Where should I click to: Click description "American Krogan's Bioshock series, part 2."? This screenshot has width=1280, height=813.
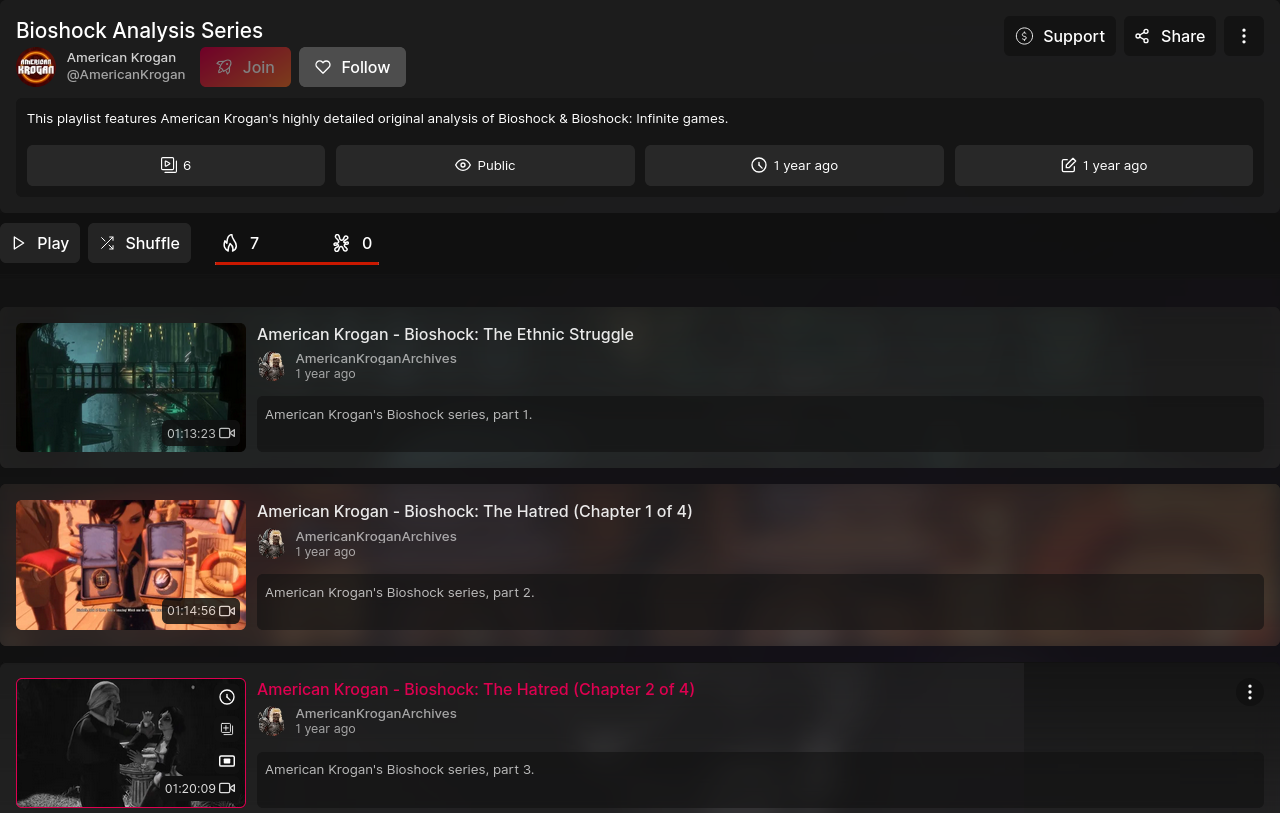400,592
